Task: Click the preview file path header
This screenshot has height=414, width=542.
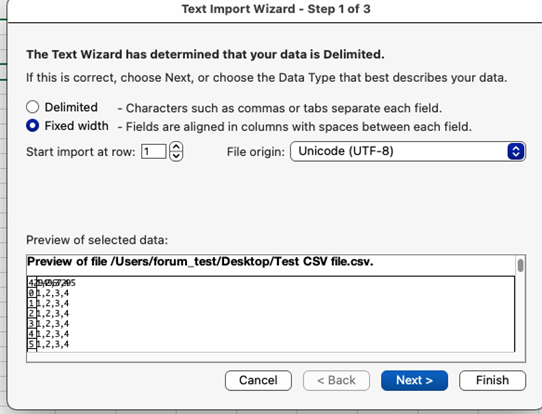Action: [x=200, y=262]
